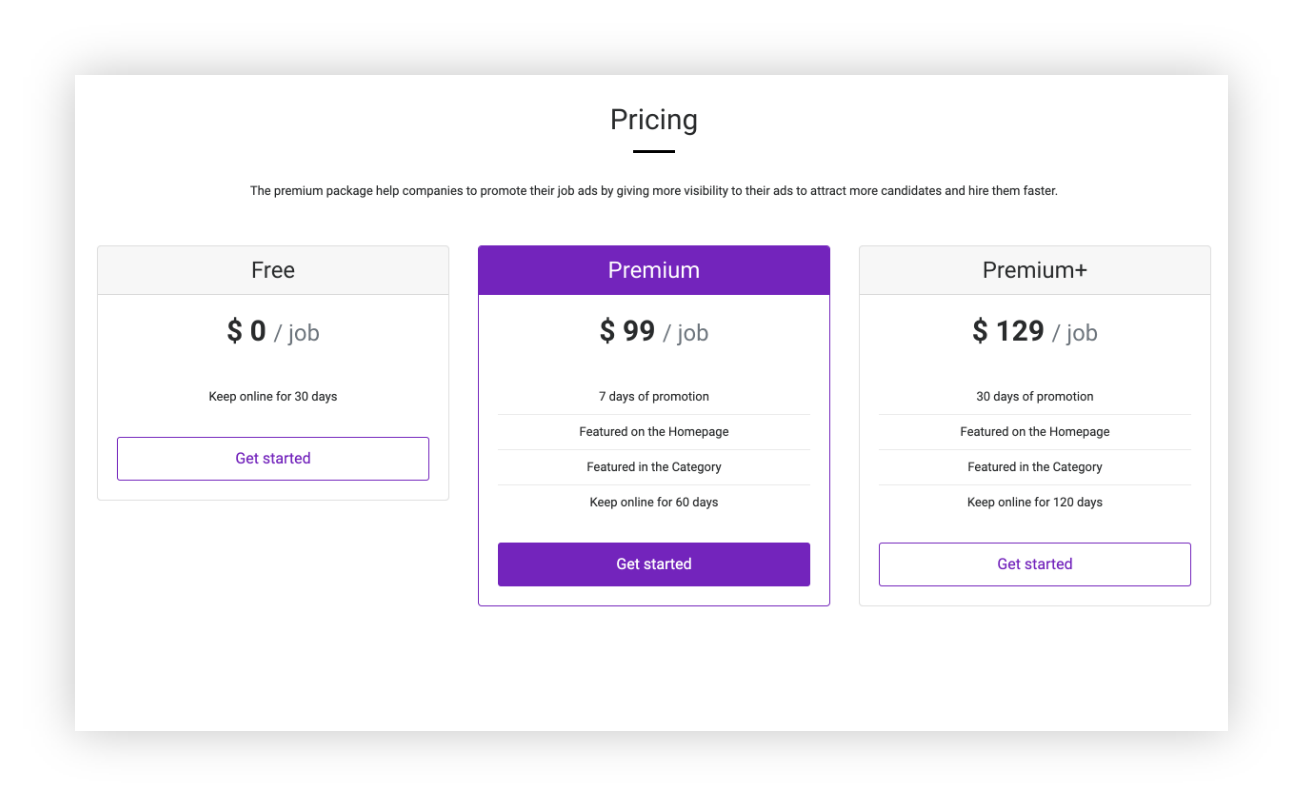Click Get started in Free plan
Image resolution: width=1303 pixels, height=806 pixels.
click(x=273, y=458)
